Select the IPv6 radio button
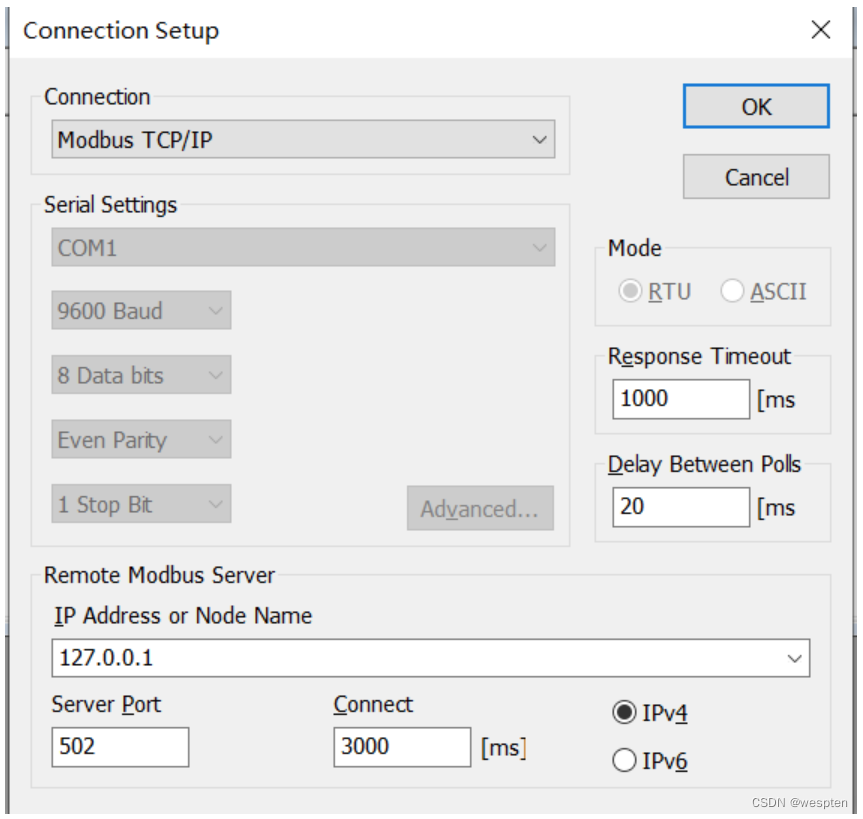 (x=624, y=761)
